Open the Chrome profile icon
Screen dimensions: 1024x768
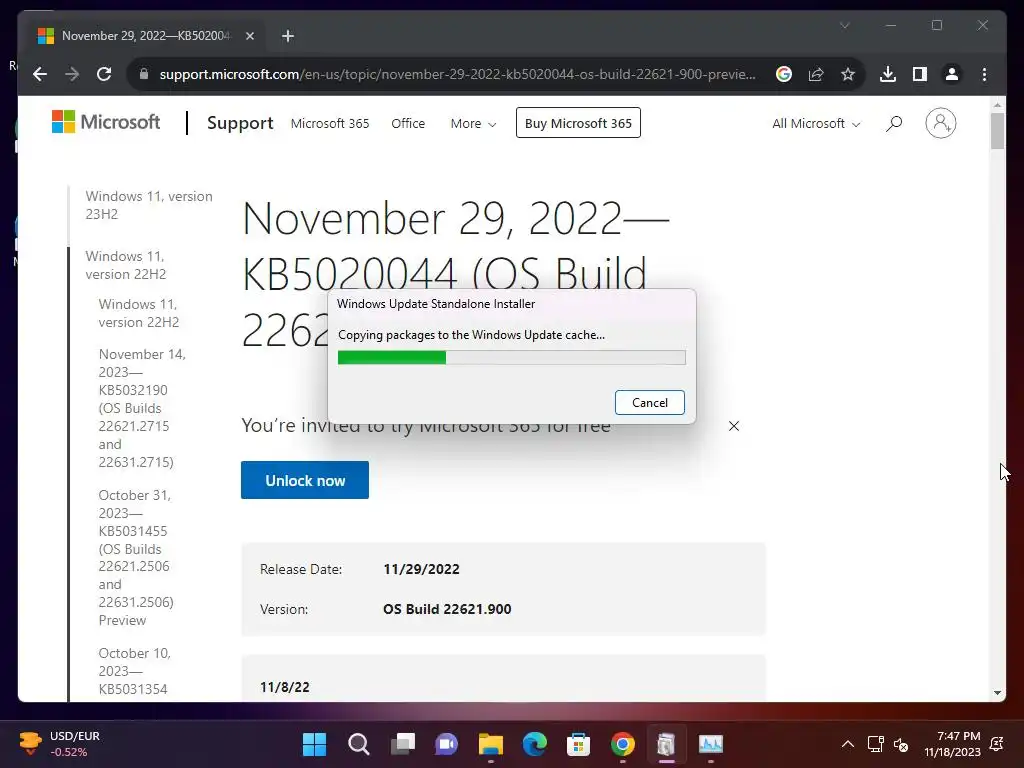(x=952, y=74)
